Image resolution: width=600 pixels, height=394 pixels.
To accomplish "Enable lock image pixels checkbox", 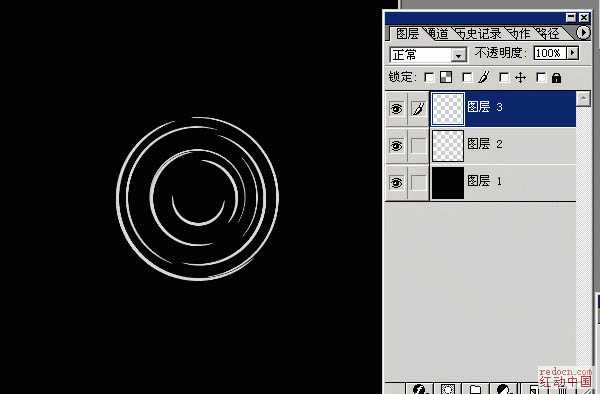I will coord(467,78).
